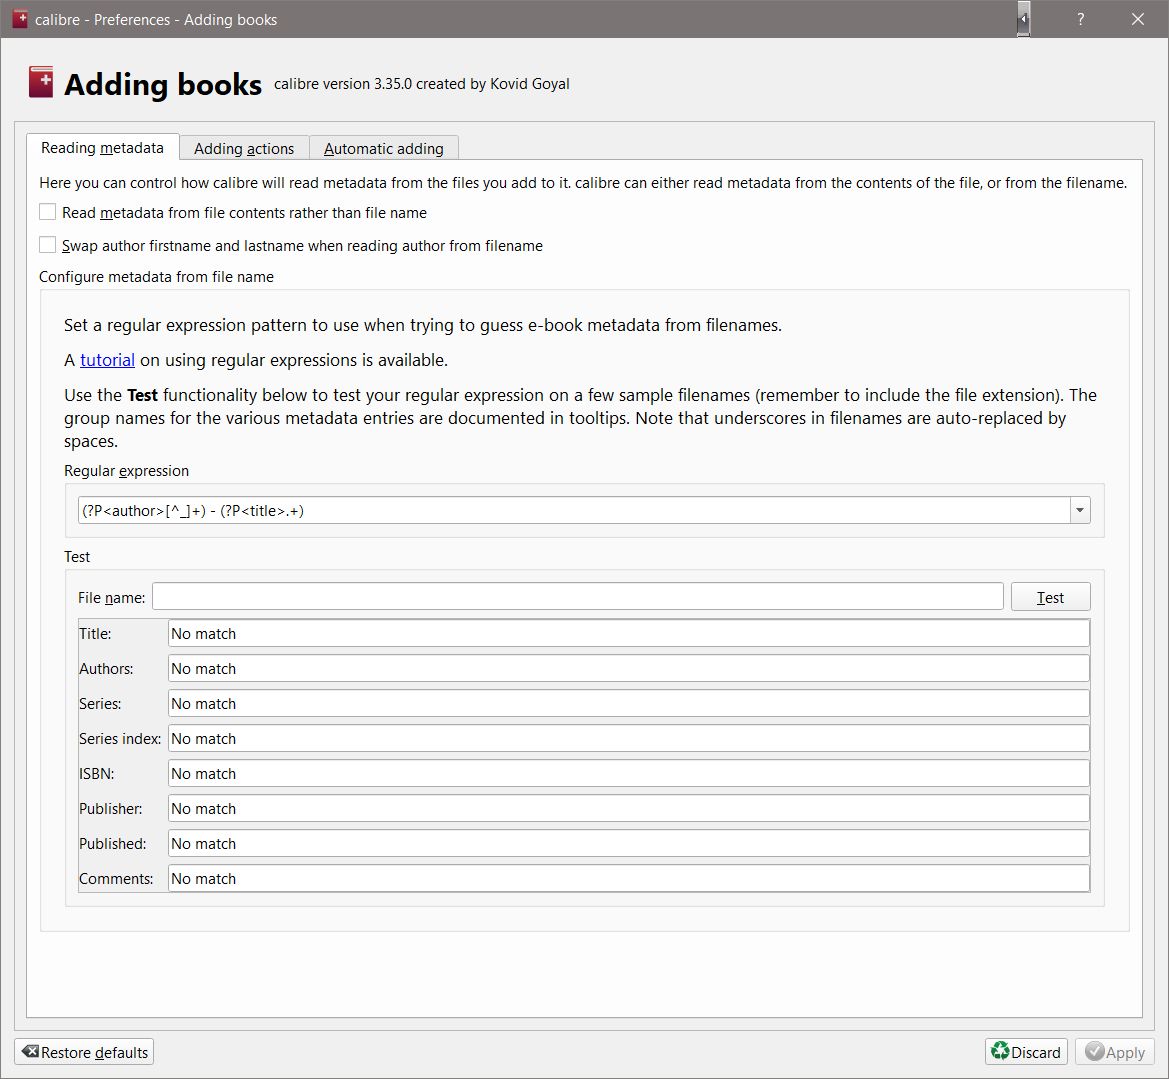Screen dimensions: 1169x1079
Task: Click the help question mark button
Action: pos(1080,19)
